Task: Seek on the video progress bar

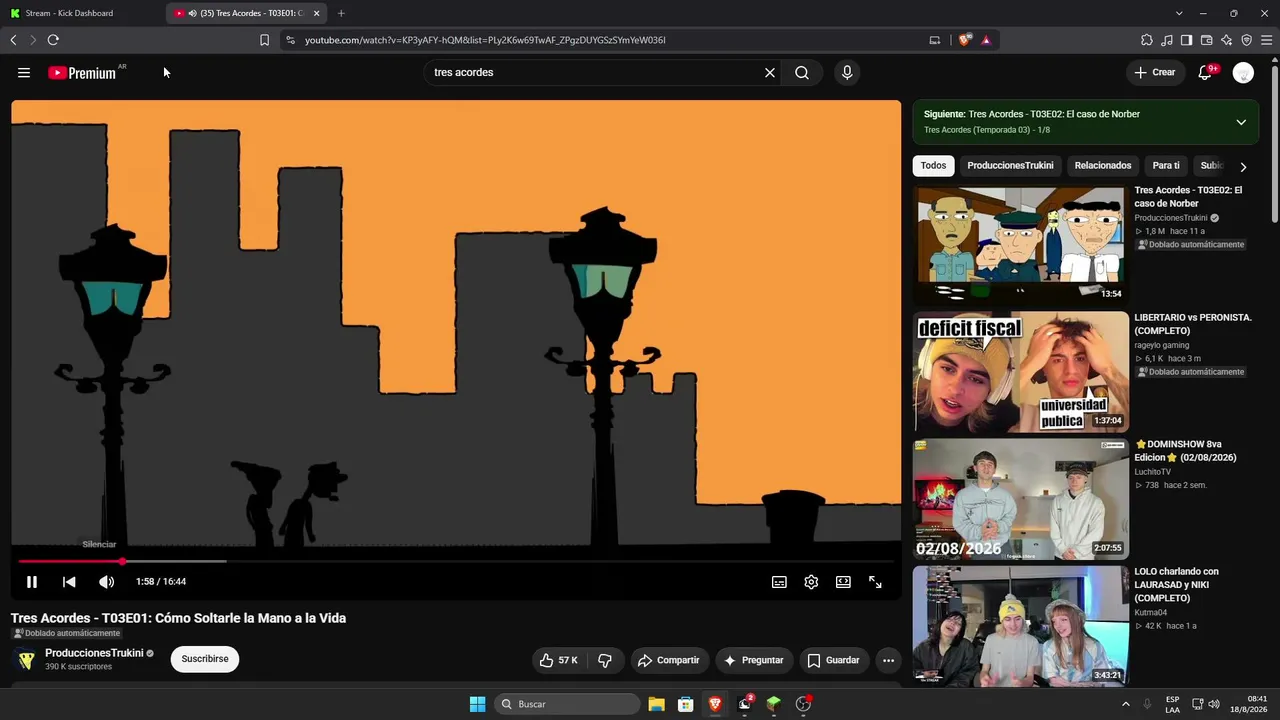Action: click(456, 561)
